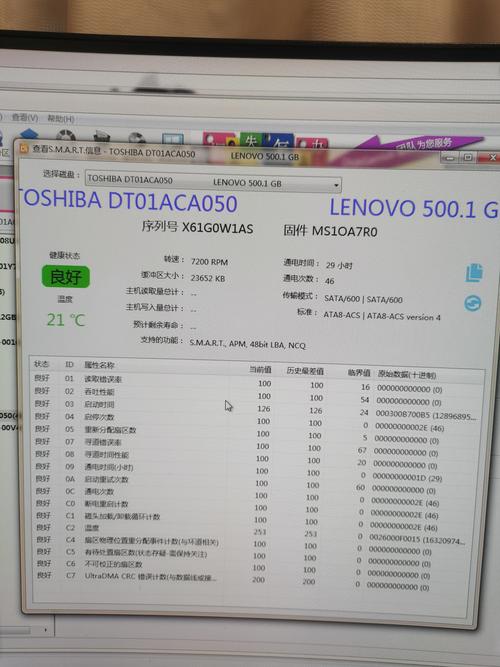This screenshot has width=500, height=667.
Task: Click the window-shaped toolbar icon behind dialog
Action: pyautogui.click(x=173, y=139)
